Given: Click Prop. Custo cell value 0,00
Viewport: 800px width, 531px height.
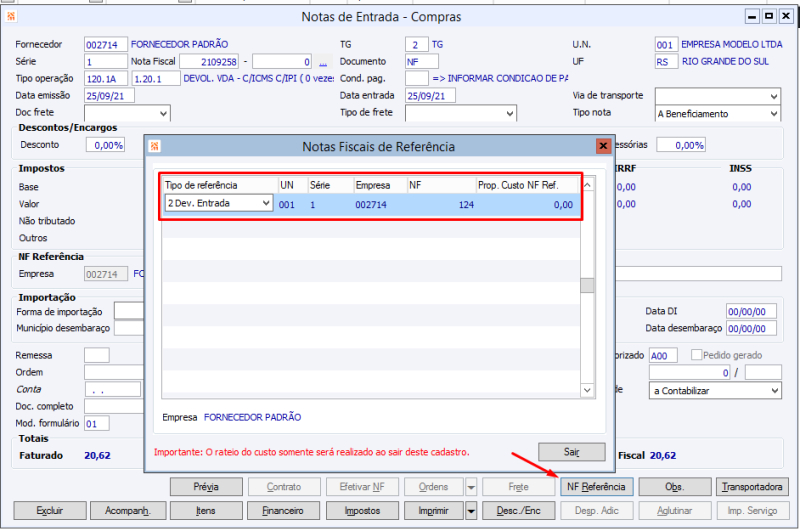Looking at the screenshot, I should tap(563, 205).
